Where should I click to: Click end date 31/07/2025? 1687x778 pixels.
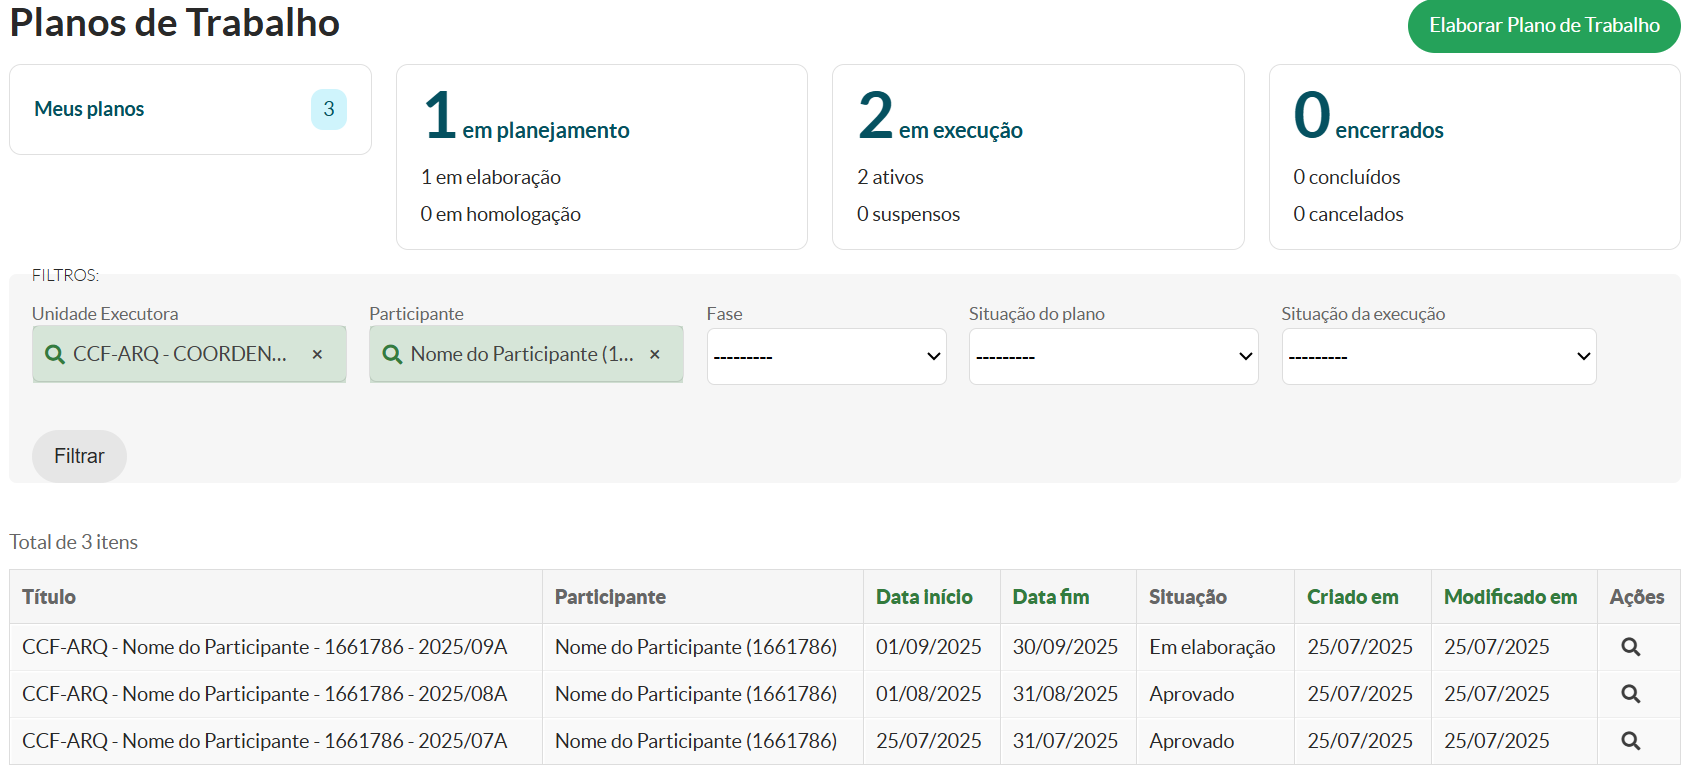(x=1065, y=741)
